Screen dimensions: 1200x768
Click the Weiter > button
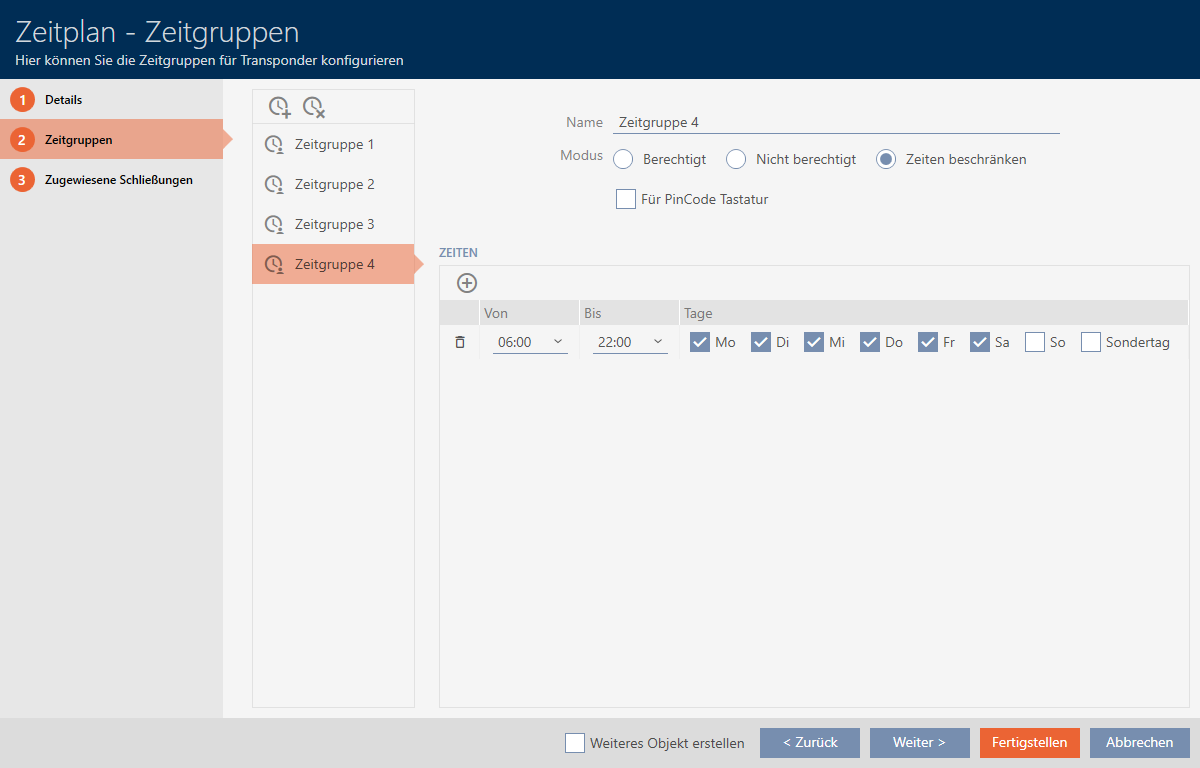click(x=919, y=743)
